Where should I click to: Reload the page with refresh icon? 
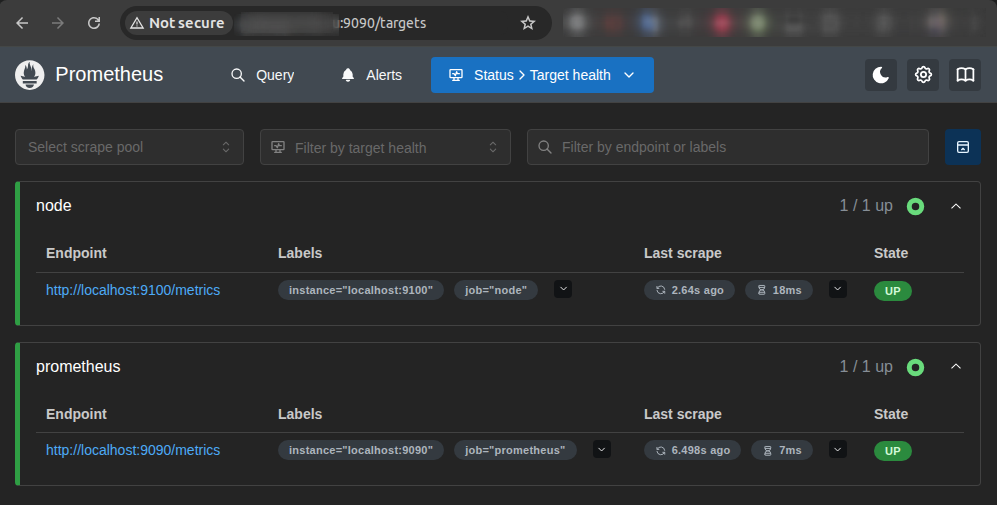94,23
